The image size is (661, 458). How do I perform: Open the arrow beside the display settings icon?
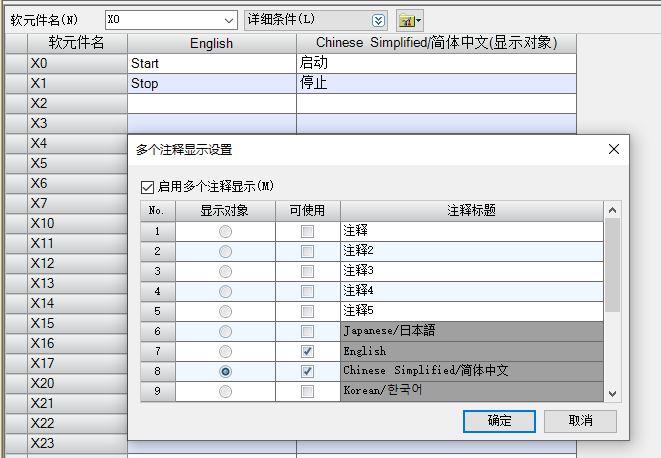click(419, 20)
